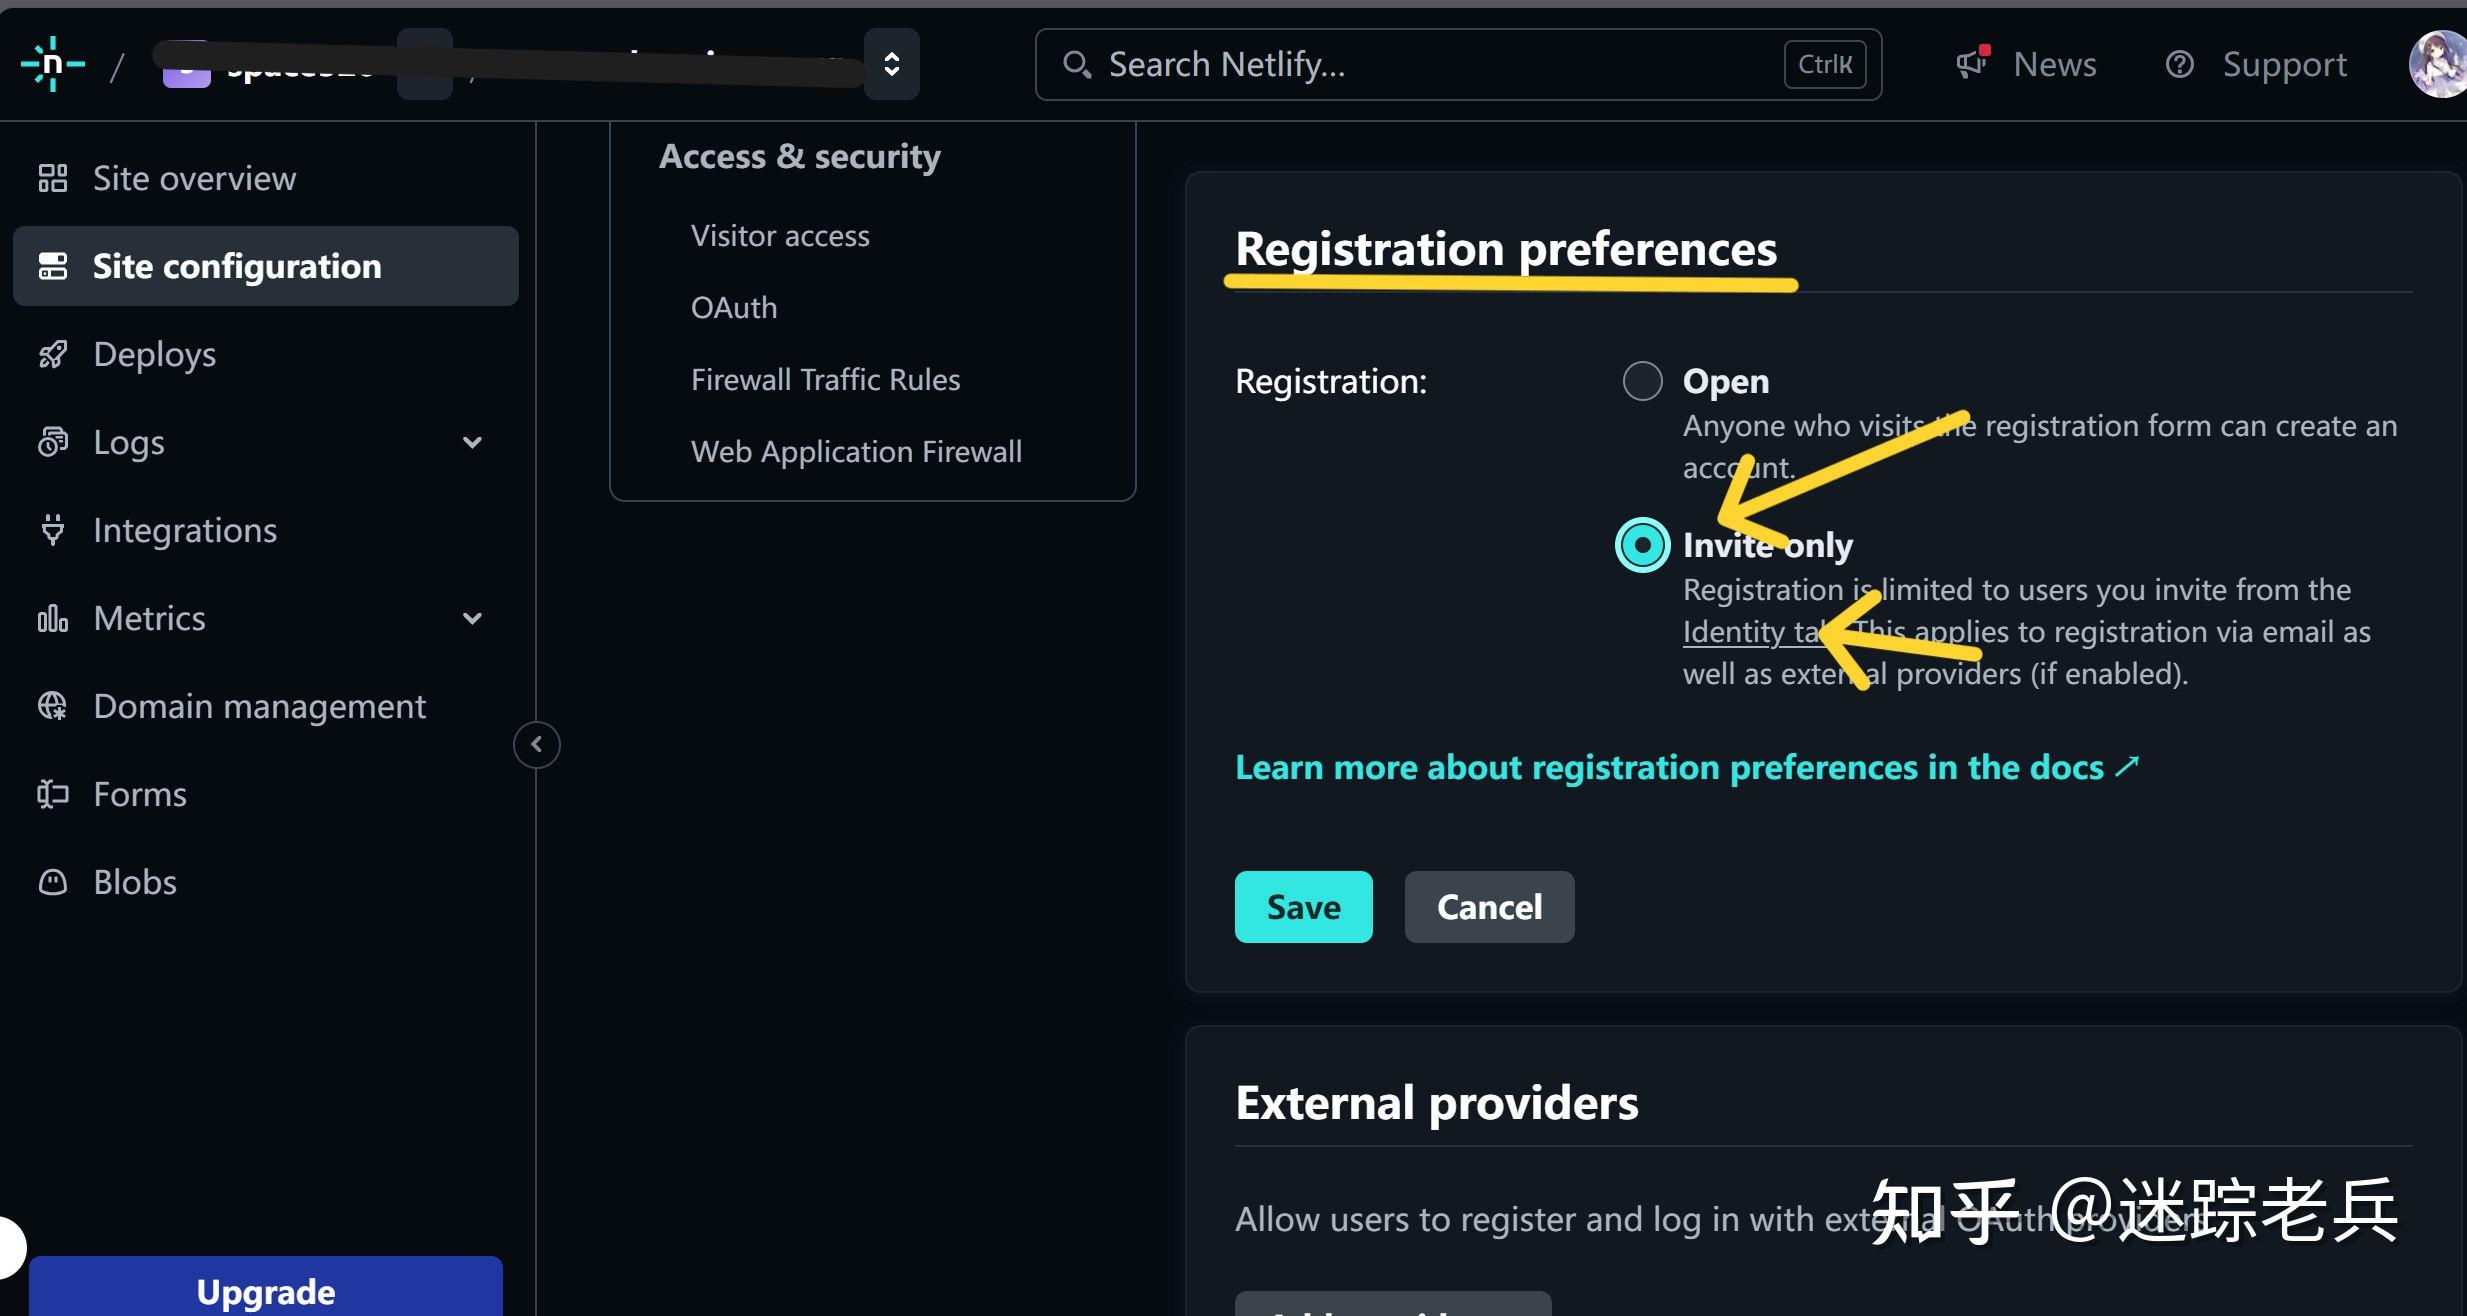Open Visitor access settings
The image size is (2467, 1316).
click(780, 236)
